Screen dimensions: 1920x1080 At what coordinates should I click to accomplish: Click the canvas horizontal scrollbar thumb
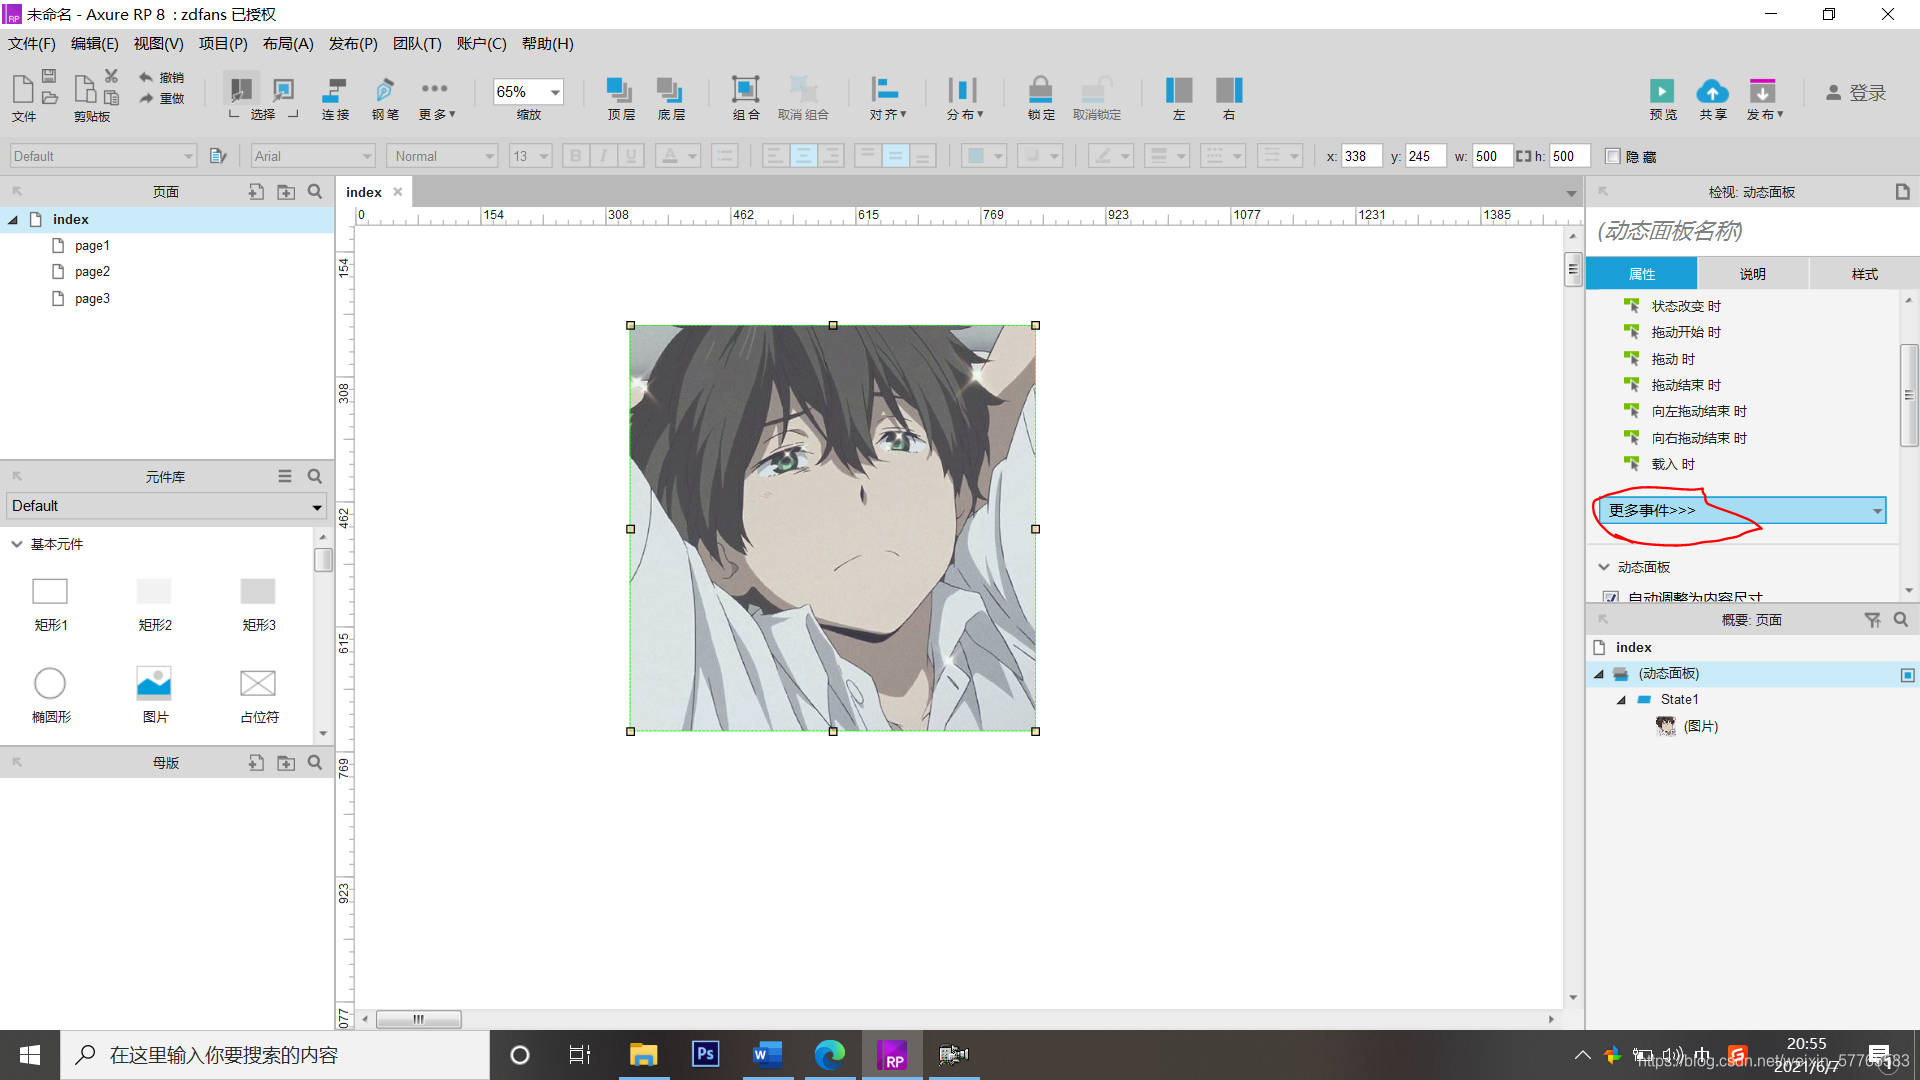(x=419, y=1019)
